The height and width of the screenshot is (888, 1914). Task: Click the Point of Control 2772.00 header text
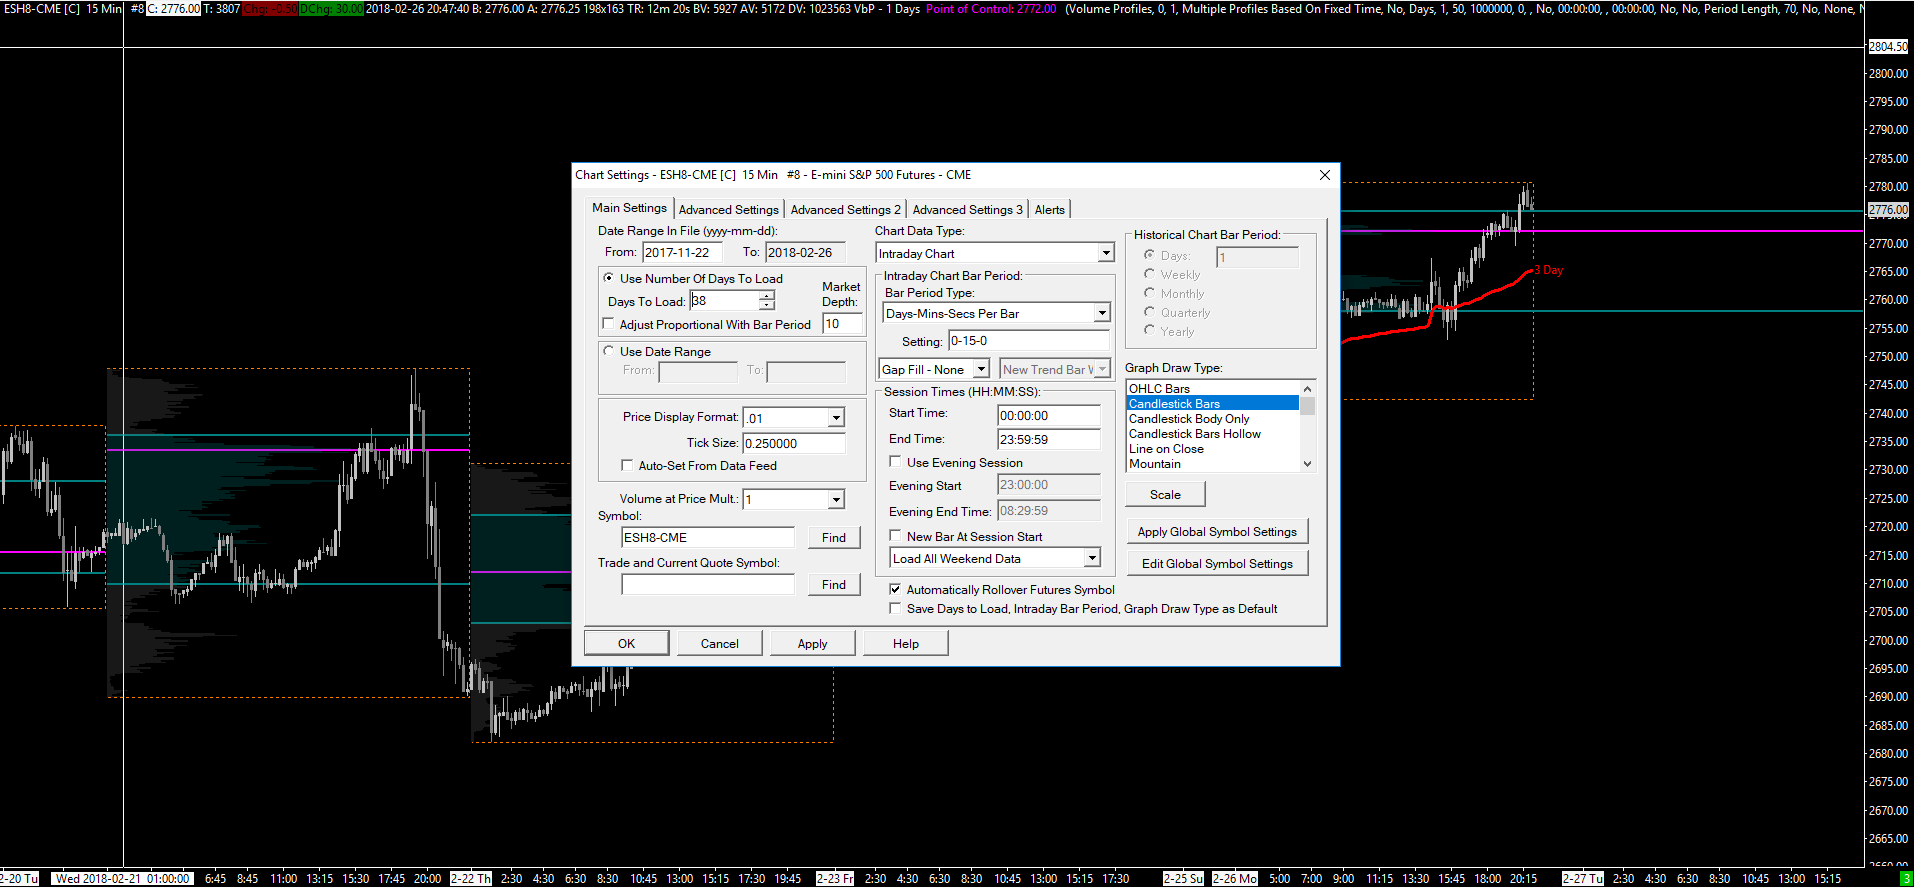coord(990,8)
